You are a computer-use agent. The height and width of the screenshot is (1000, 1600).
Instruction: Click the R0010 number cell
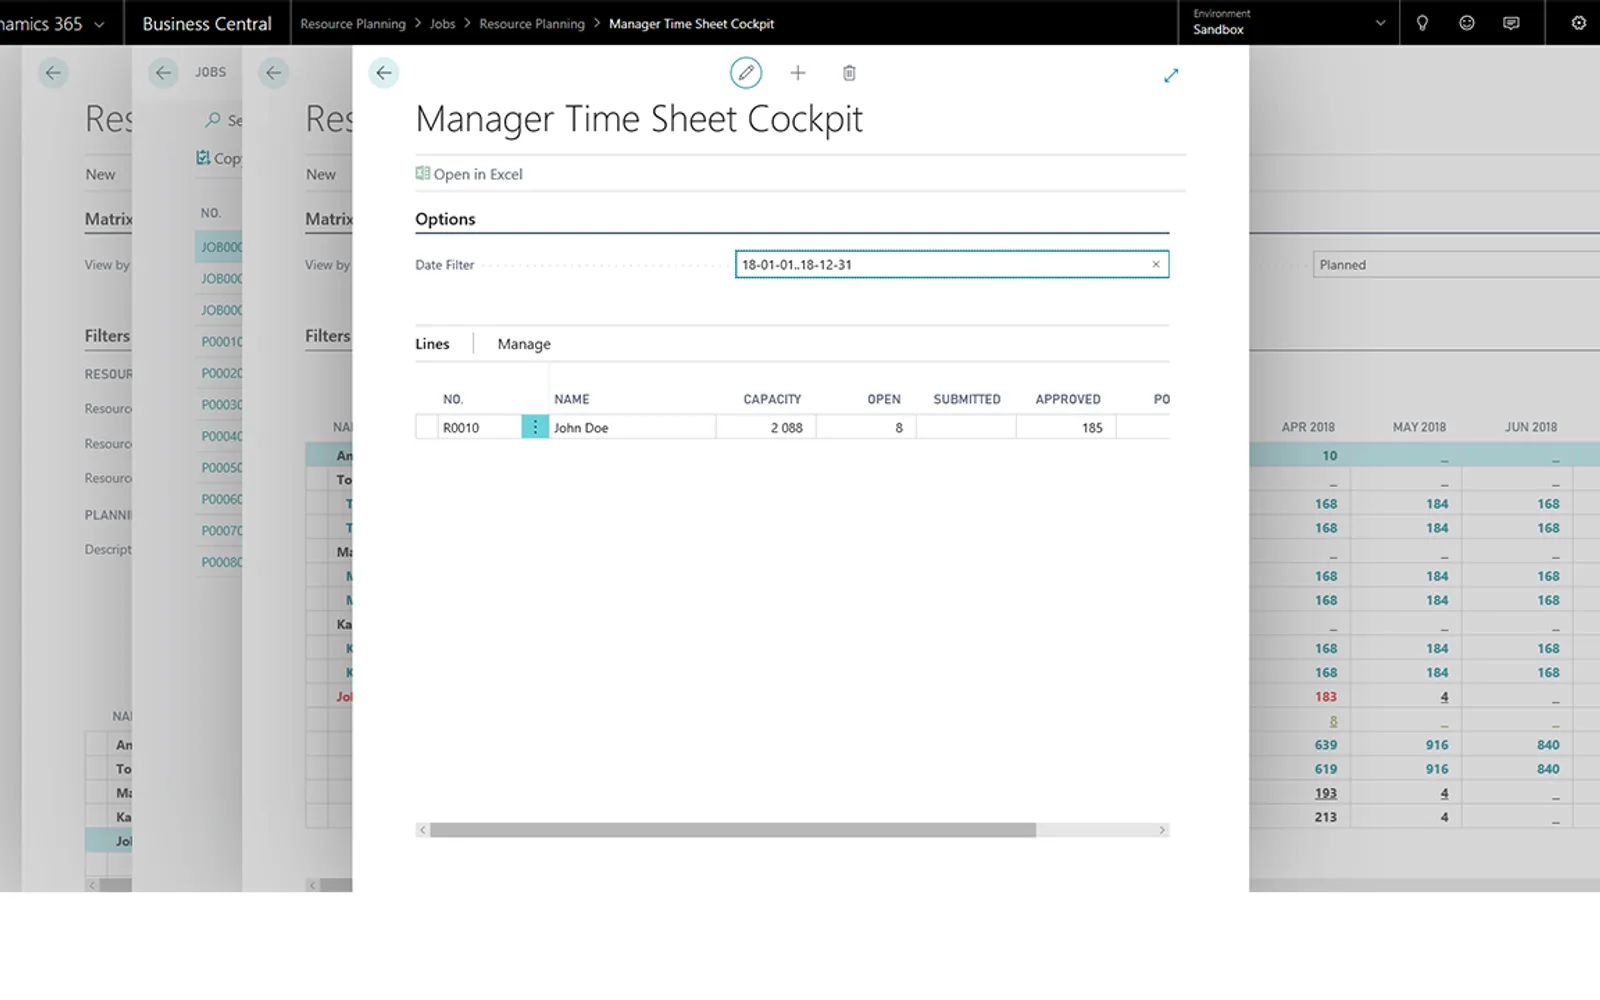click(480, 427)
